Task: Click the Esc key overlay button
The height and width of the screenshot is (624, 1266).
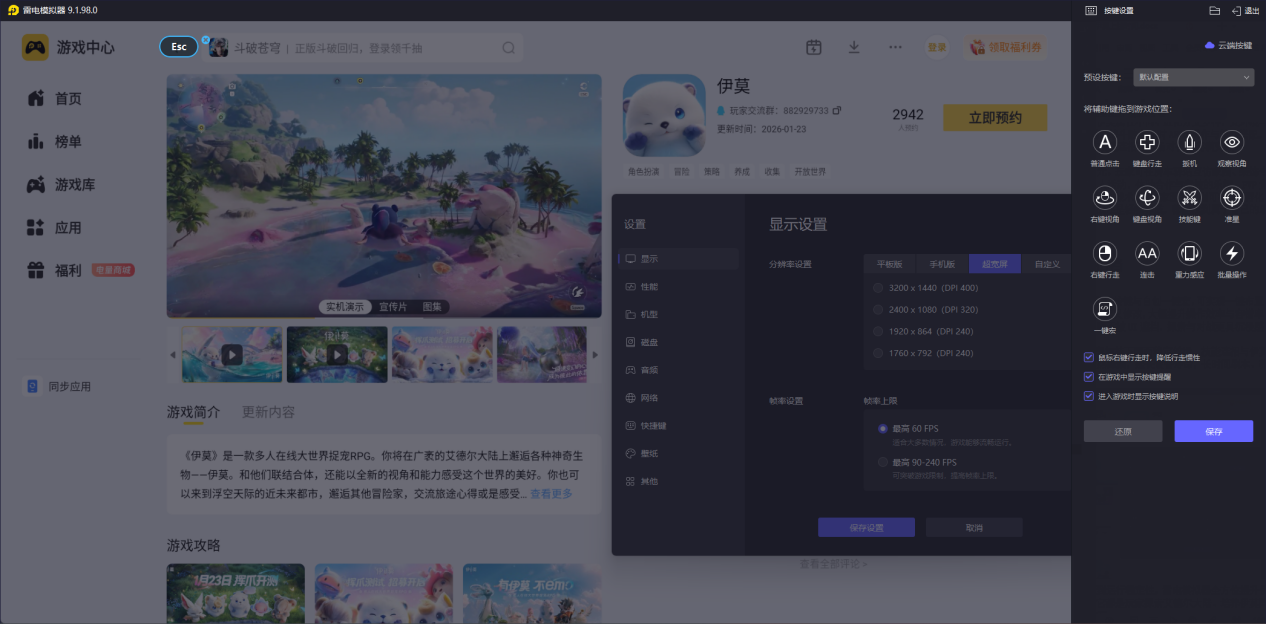Action: coord(179,47)
